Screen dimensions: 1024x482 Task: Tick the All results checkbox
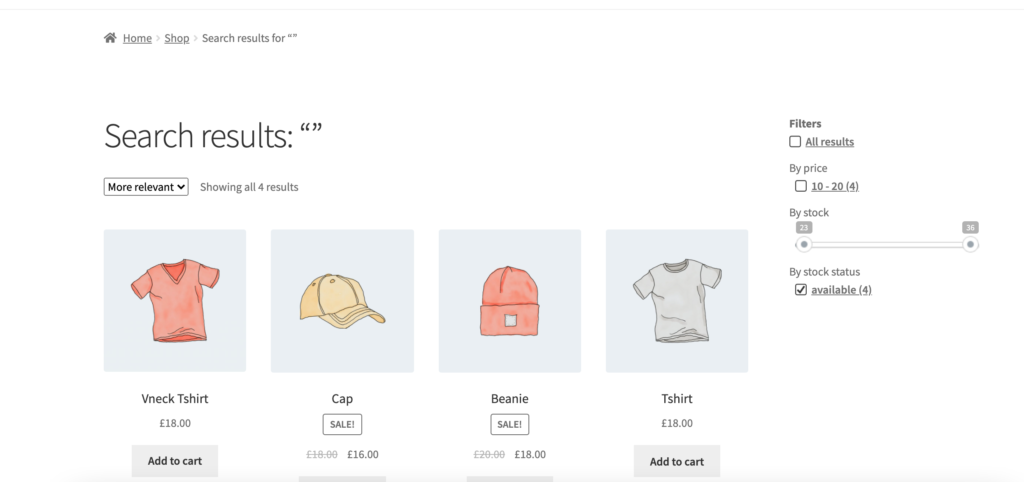pos(795,142)
